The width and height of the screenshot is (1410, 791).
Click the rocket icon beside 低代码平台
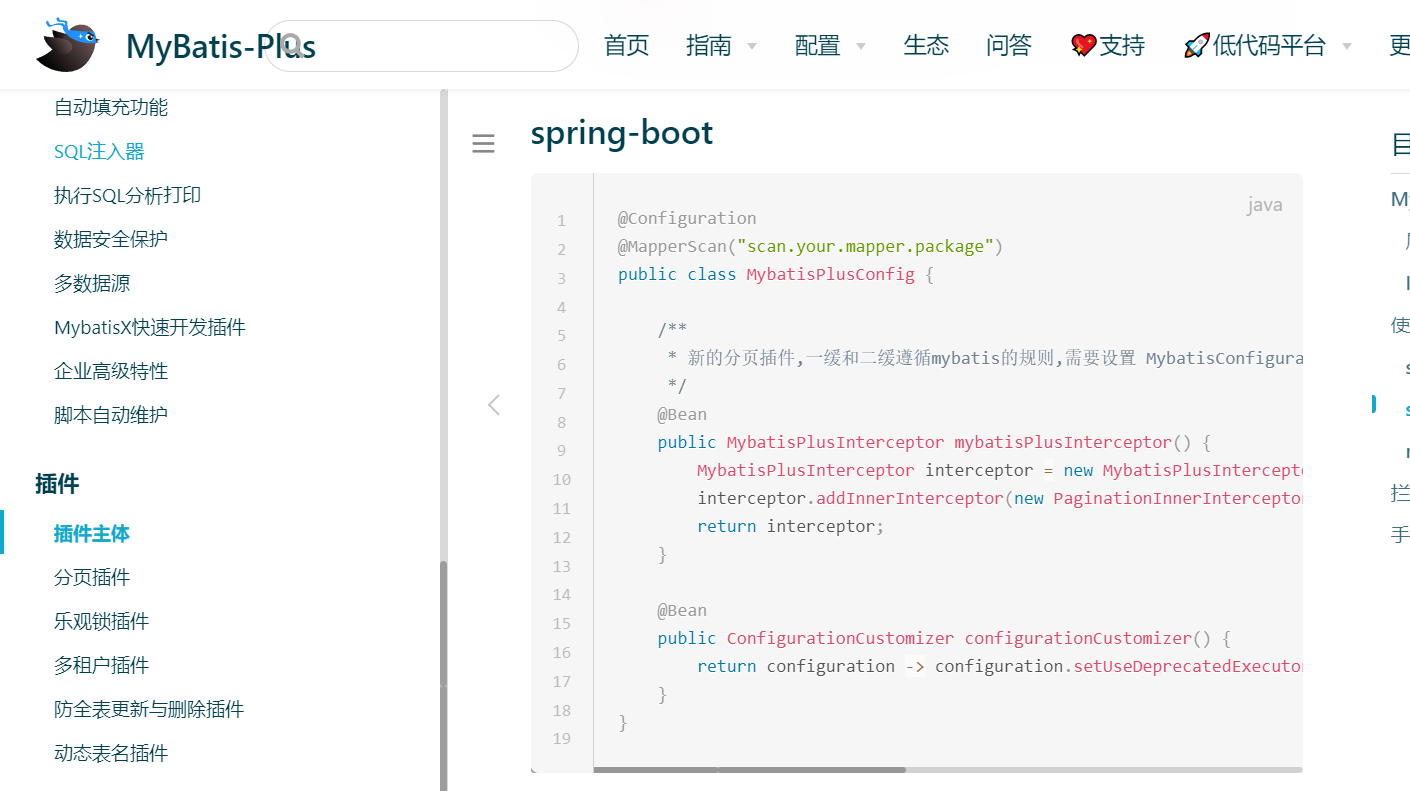click(1196, 45)
